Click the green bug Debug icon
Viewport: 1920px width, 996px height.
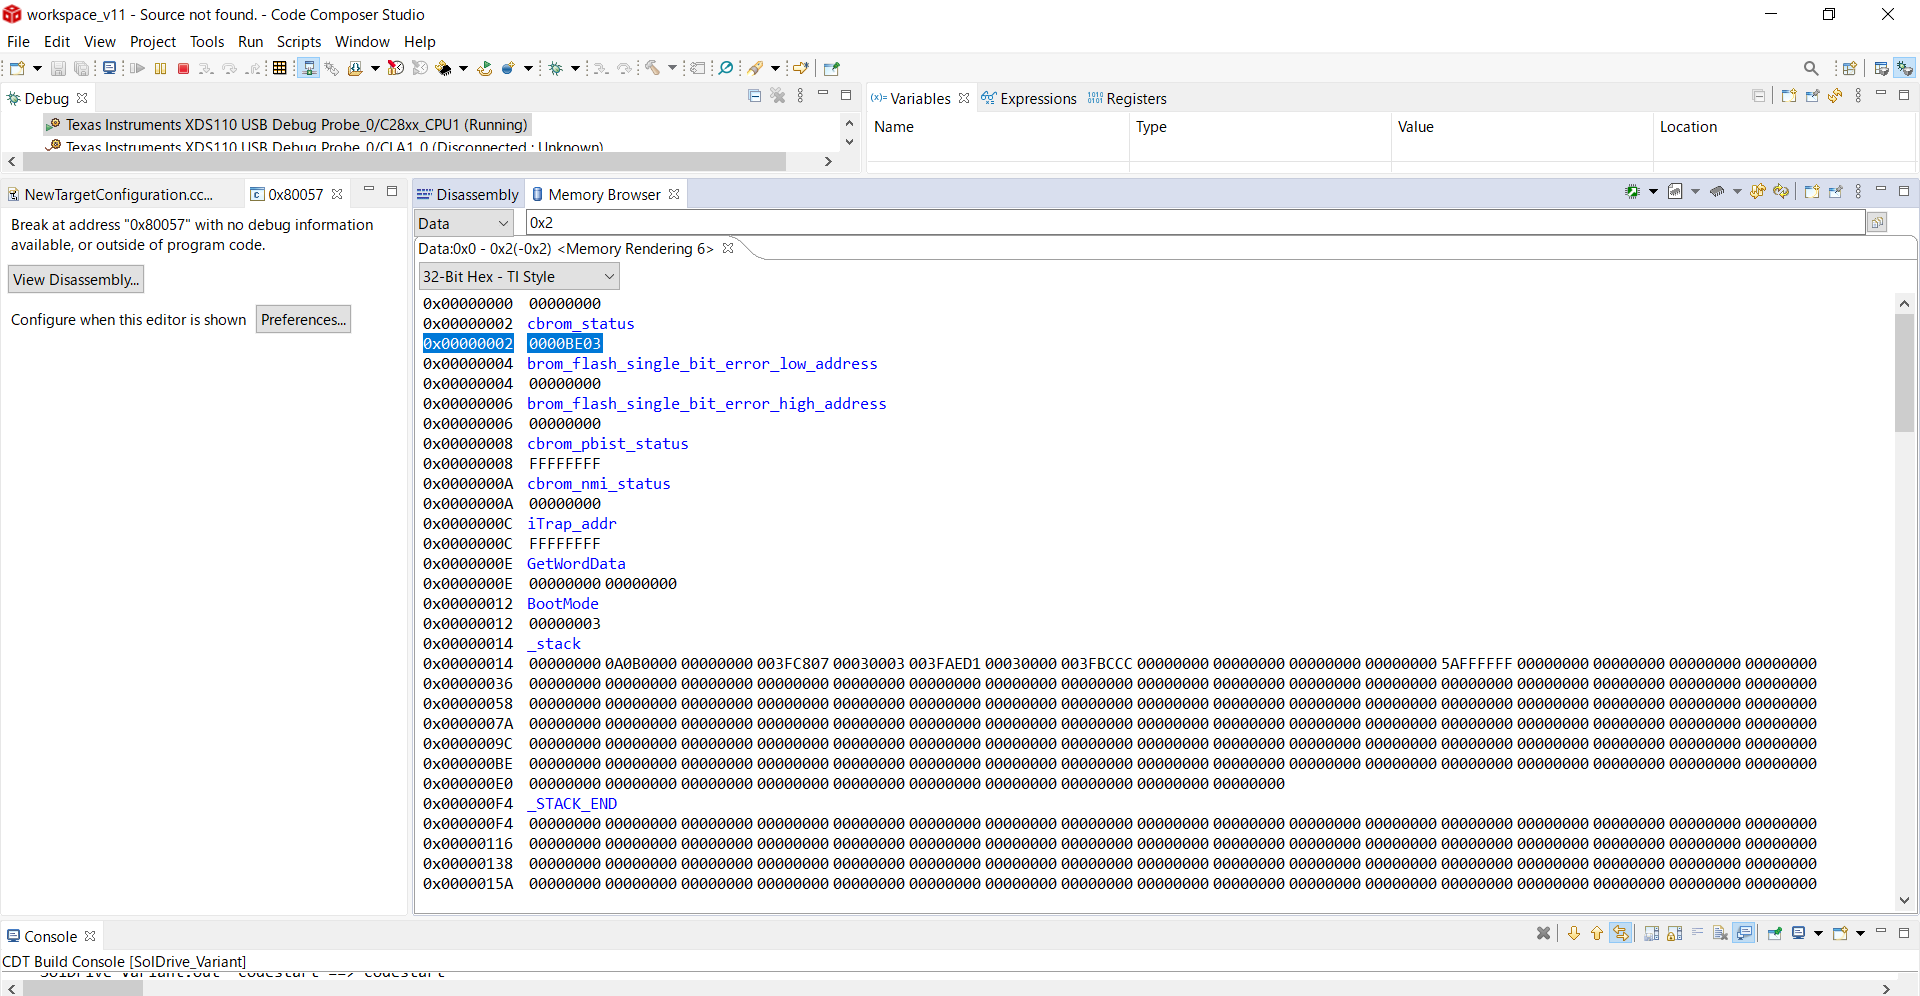(x=555, y=68)
